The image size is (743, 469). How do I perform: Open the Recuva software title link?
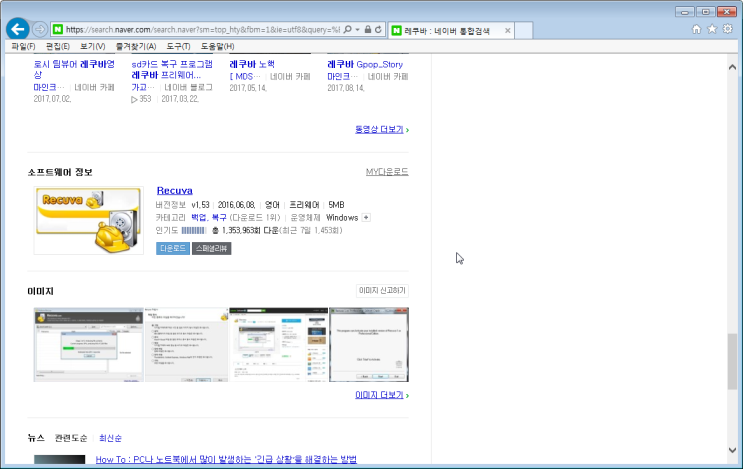174,190
